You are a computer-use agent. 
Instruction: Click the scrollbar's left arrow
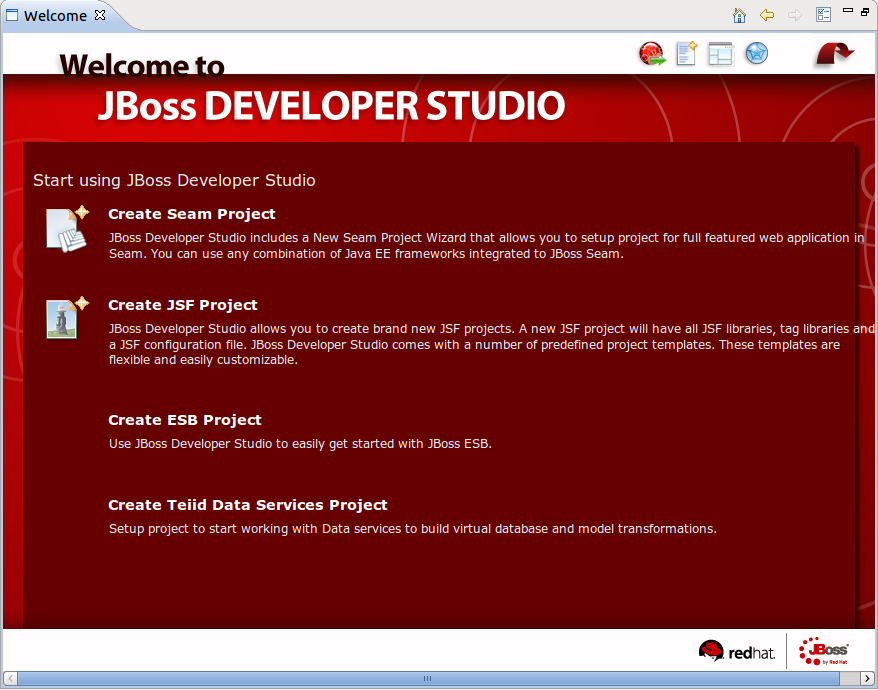click(x=10, y=678)
